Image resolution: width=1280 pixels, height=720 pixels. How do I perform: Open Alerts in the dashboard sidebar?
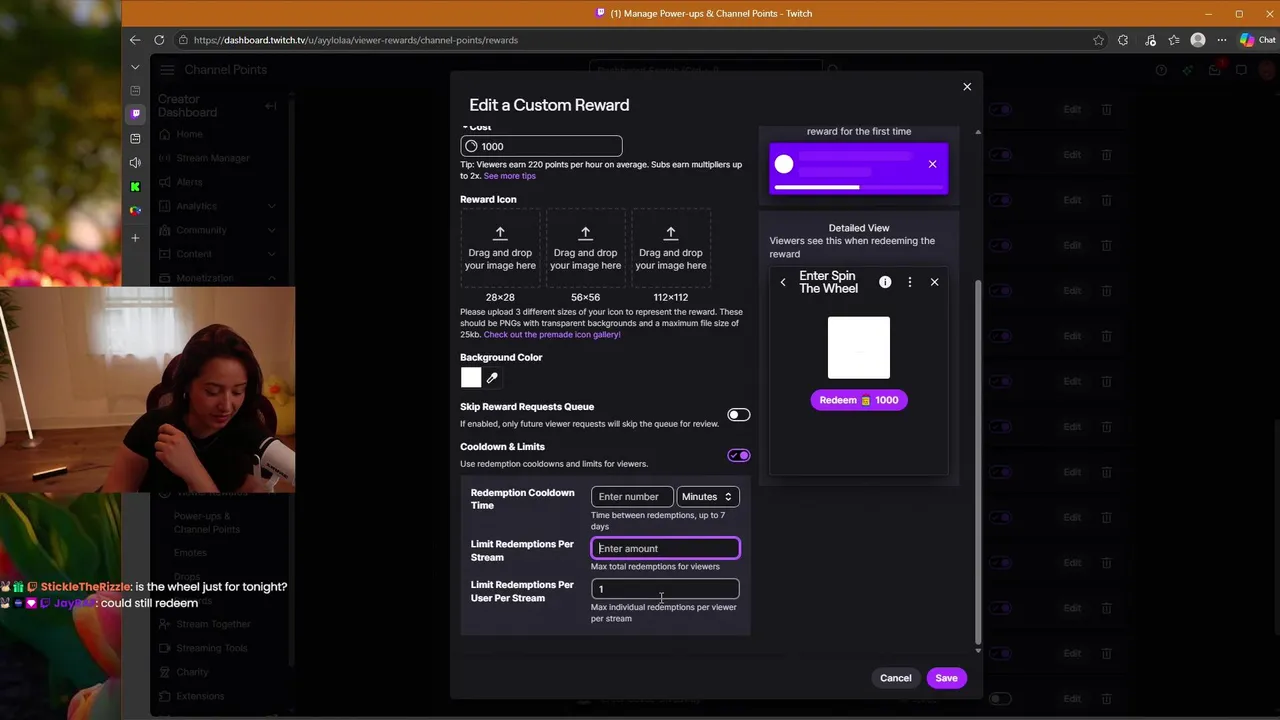(x=189, y=182)
